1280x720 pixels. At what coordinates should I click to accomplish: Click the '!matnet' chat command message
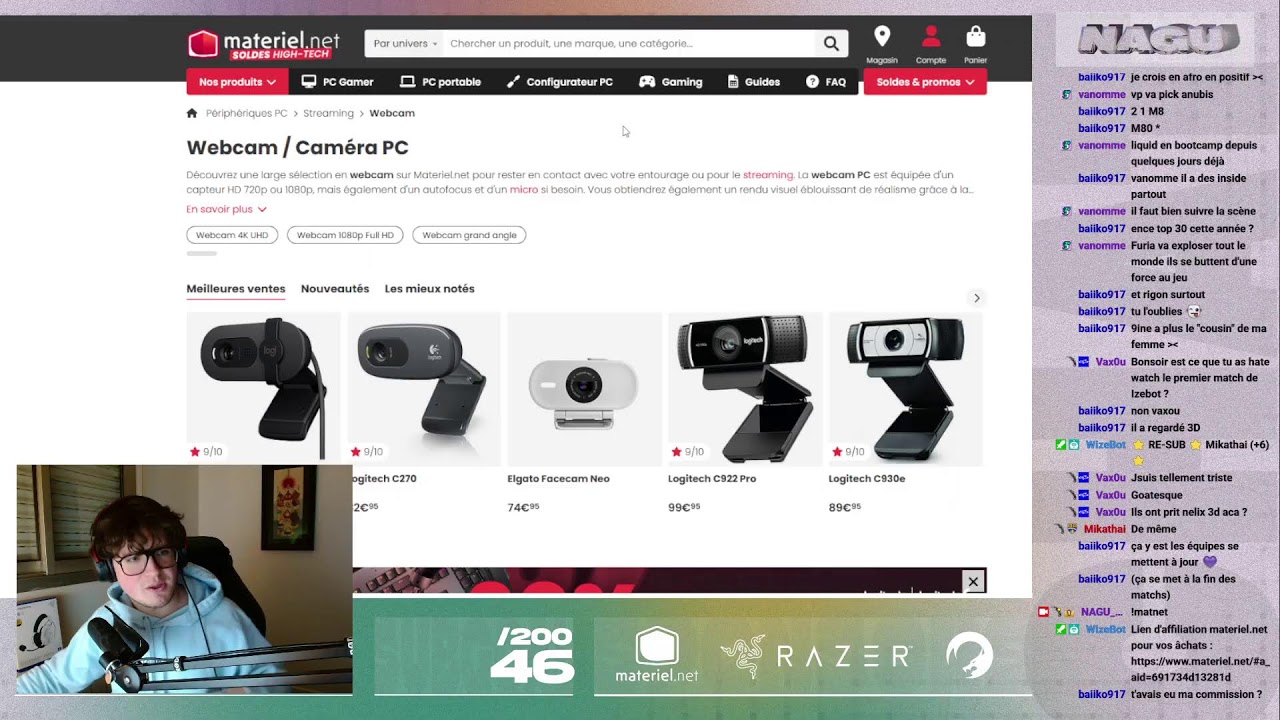pyautogui.click(x=1149, y=612)
